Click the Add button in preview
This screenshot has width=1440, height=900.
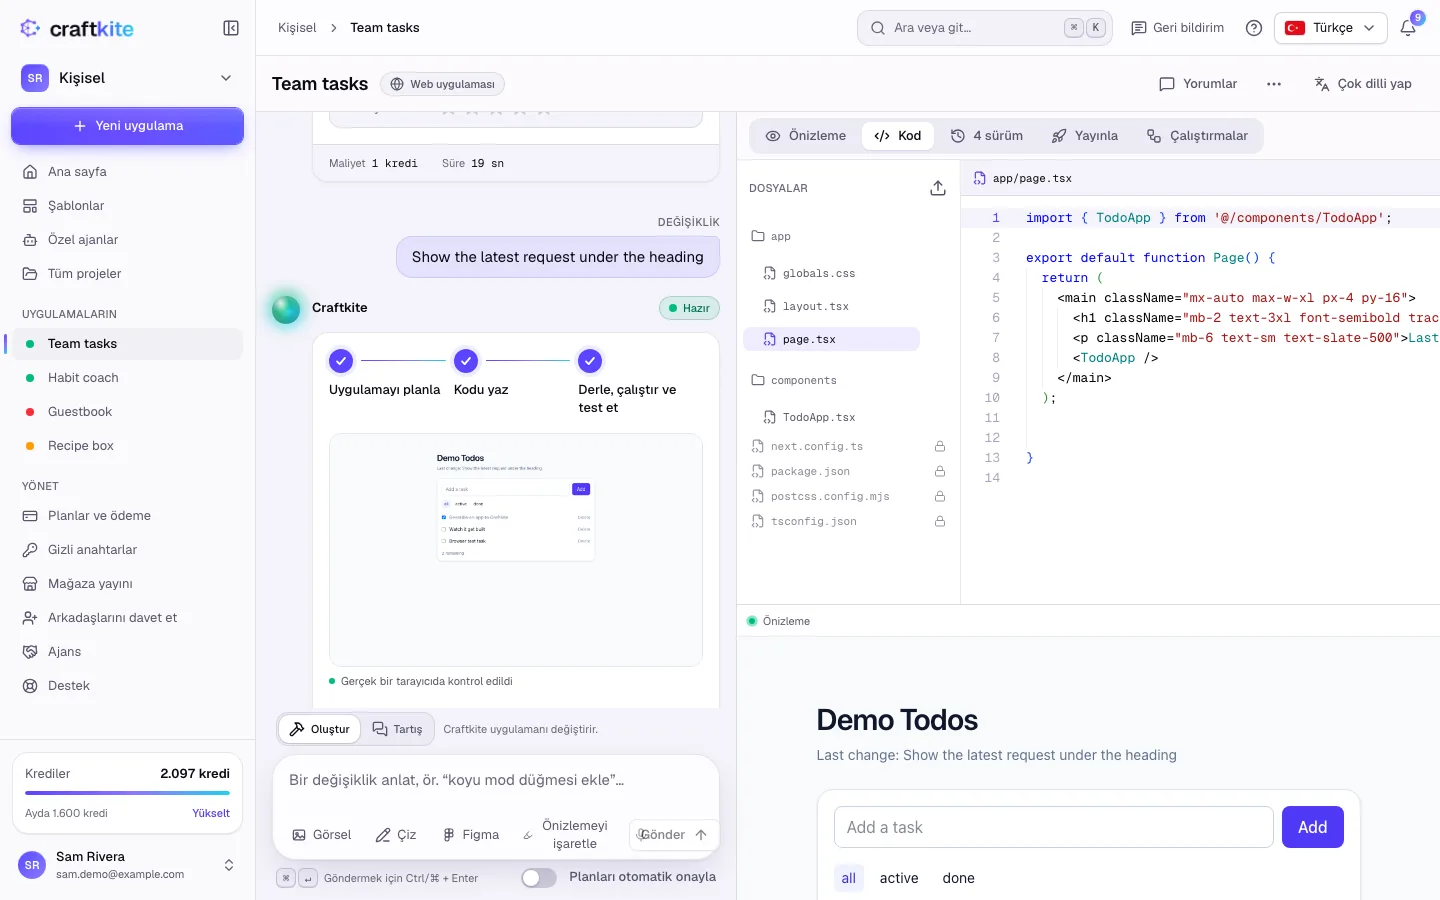(x=1312, y=827)
